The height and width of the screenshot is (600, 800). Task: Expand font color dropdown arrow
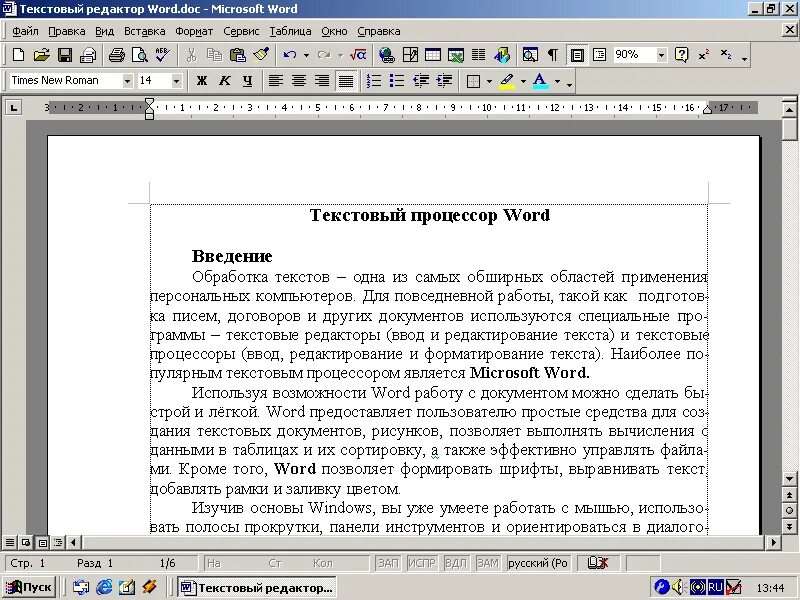point(557,81)
